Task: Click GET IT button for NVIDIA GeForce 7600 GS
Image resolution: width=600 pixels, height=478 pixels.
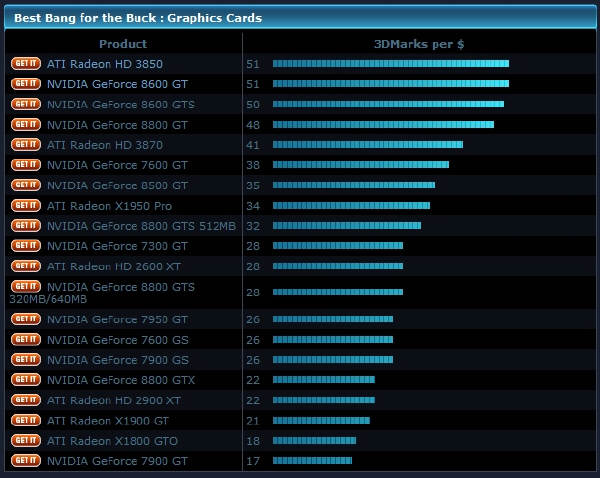Action: [26, 339]
